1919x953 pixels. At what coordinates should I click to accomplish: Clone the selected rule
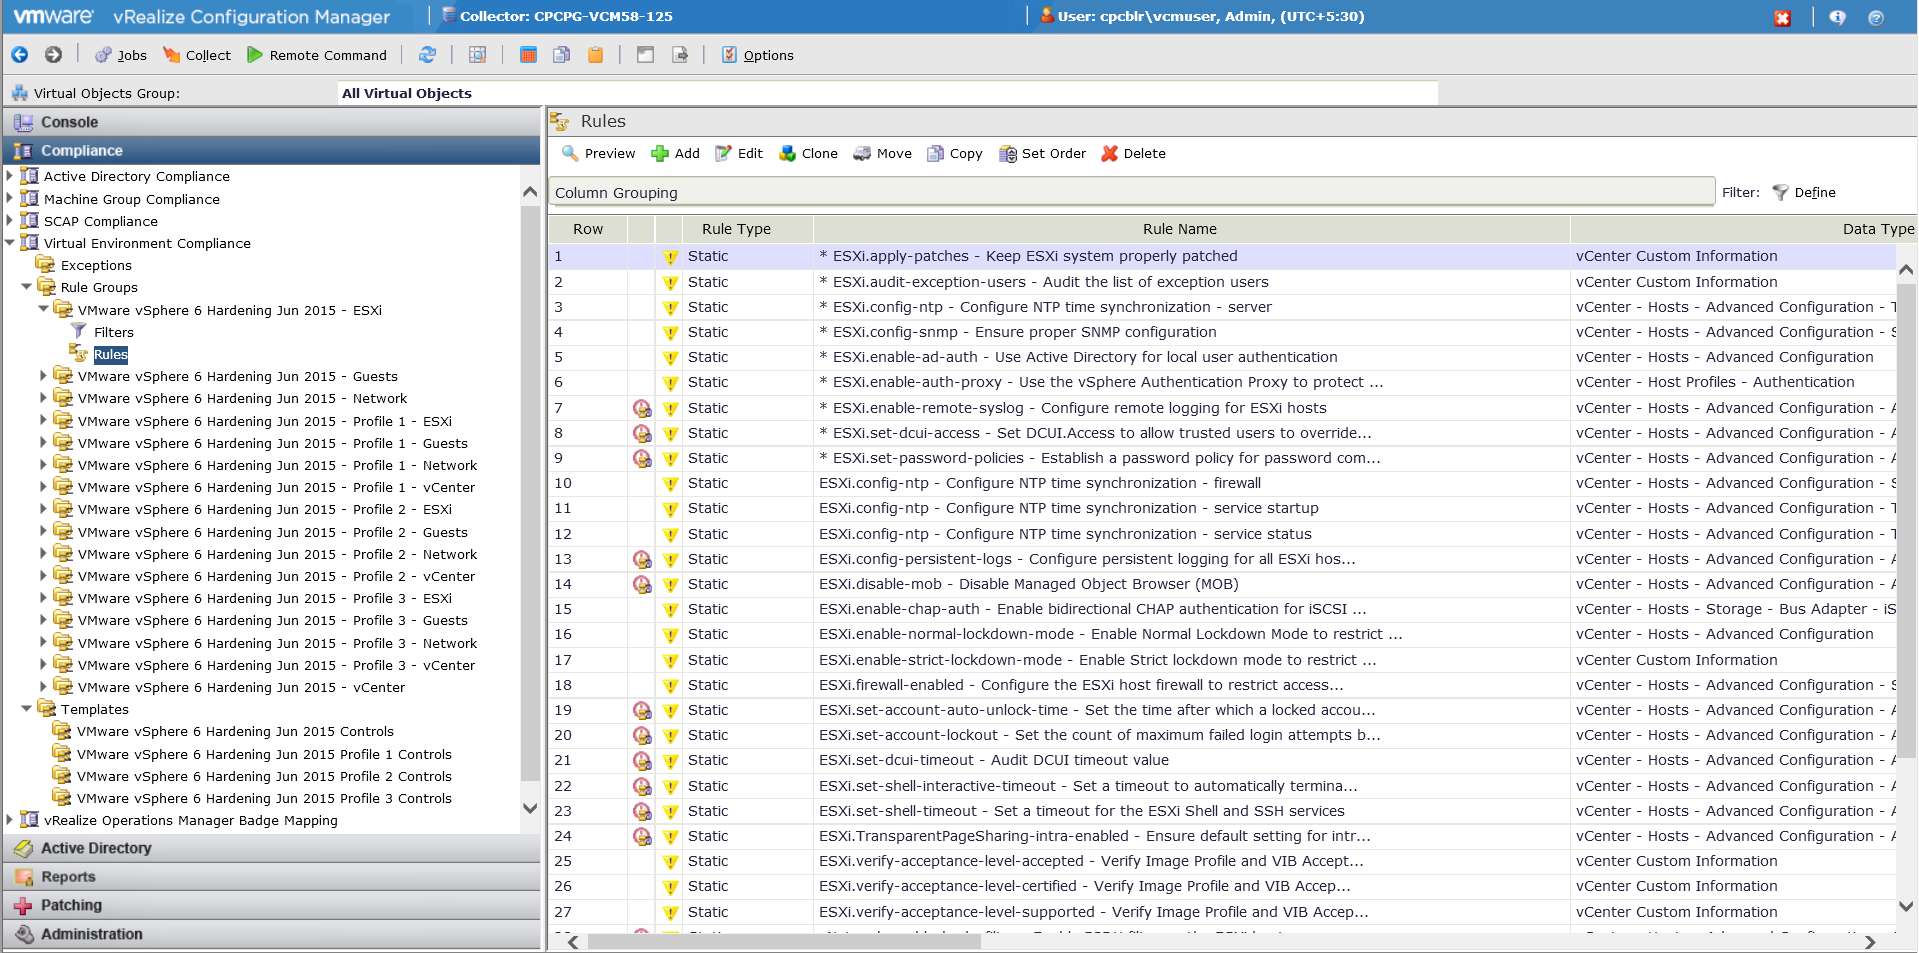click(x=808, y=153)
